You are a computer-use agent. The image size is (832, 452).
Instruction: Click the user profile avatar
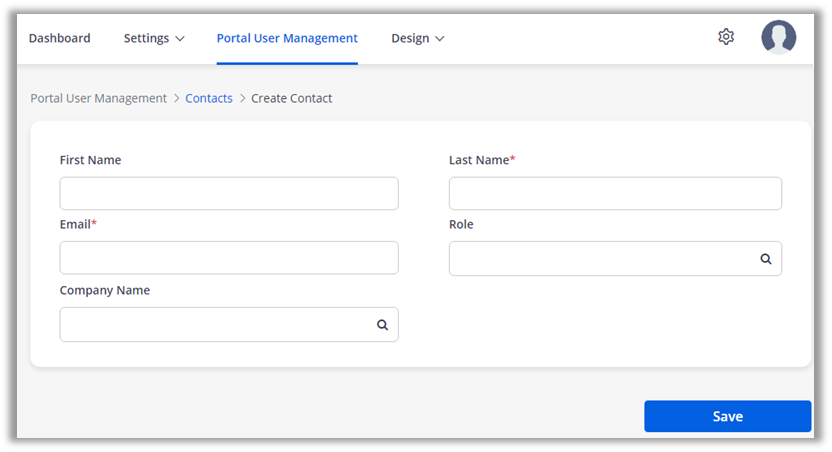tap(778, 37)
